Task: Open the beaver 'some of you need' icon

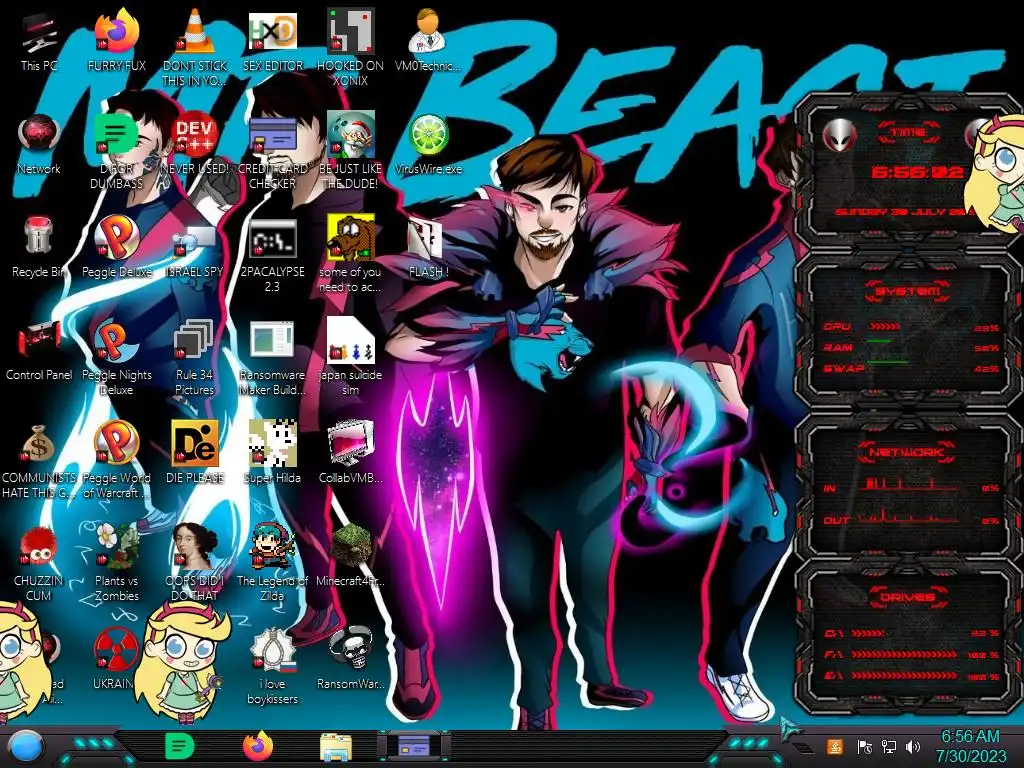Action: (350, 255)
